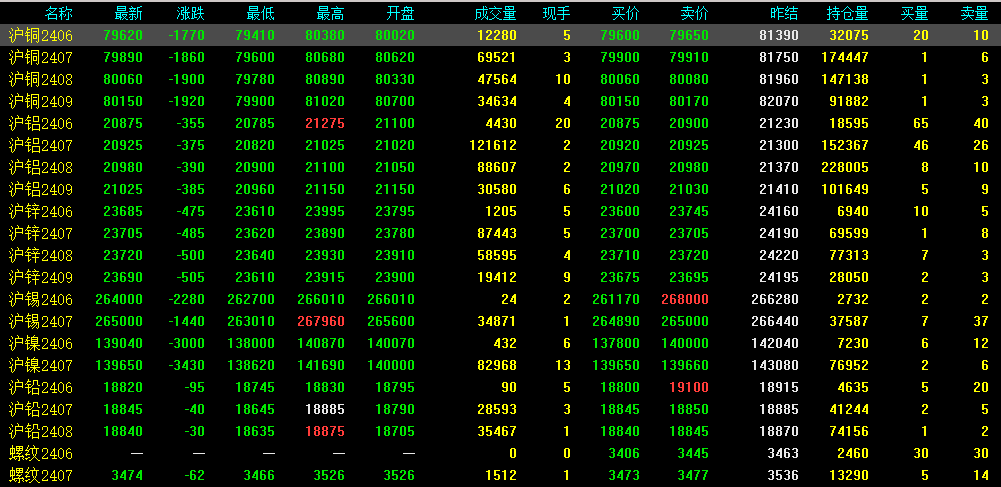Sort by the 最新 column header
This screenshot has height=487, width=1001.
128,13
